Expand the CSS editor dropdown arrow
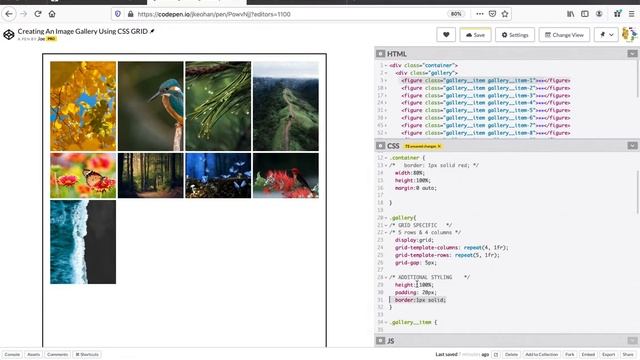Image resolution: width=640 pixels, height=360 pixels. click(632, 146)
